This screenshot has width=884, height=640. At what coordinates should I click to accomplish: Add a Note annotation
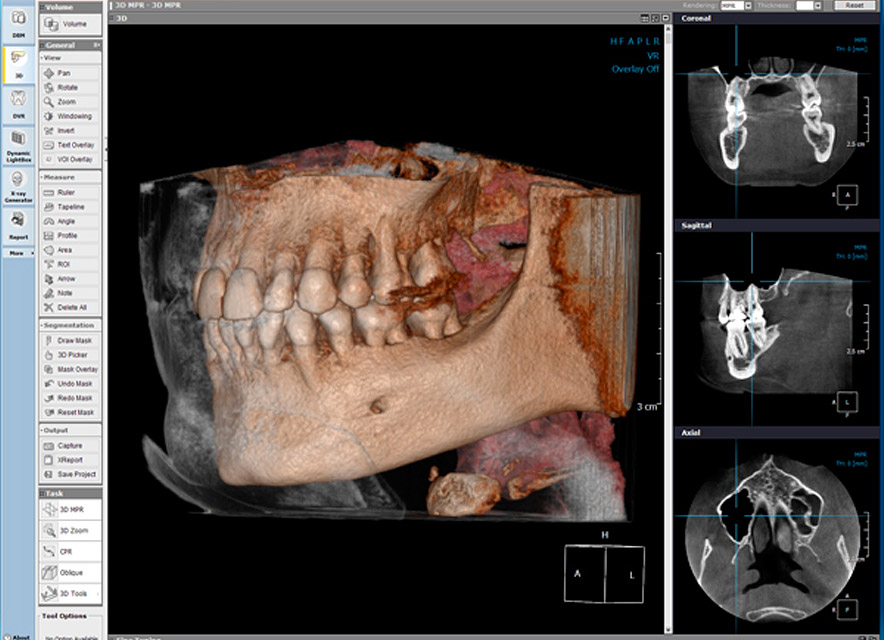(70, 293)
